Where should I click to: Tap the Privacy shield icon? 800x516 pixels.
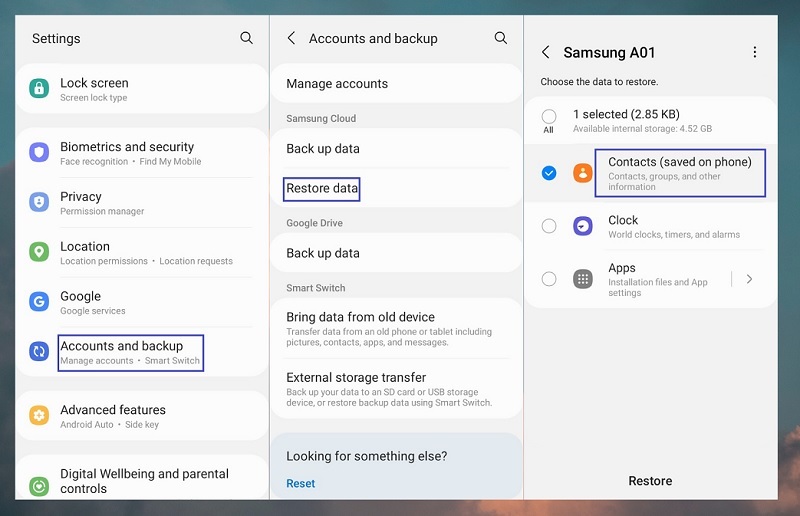coord(39,202)
